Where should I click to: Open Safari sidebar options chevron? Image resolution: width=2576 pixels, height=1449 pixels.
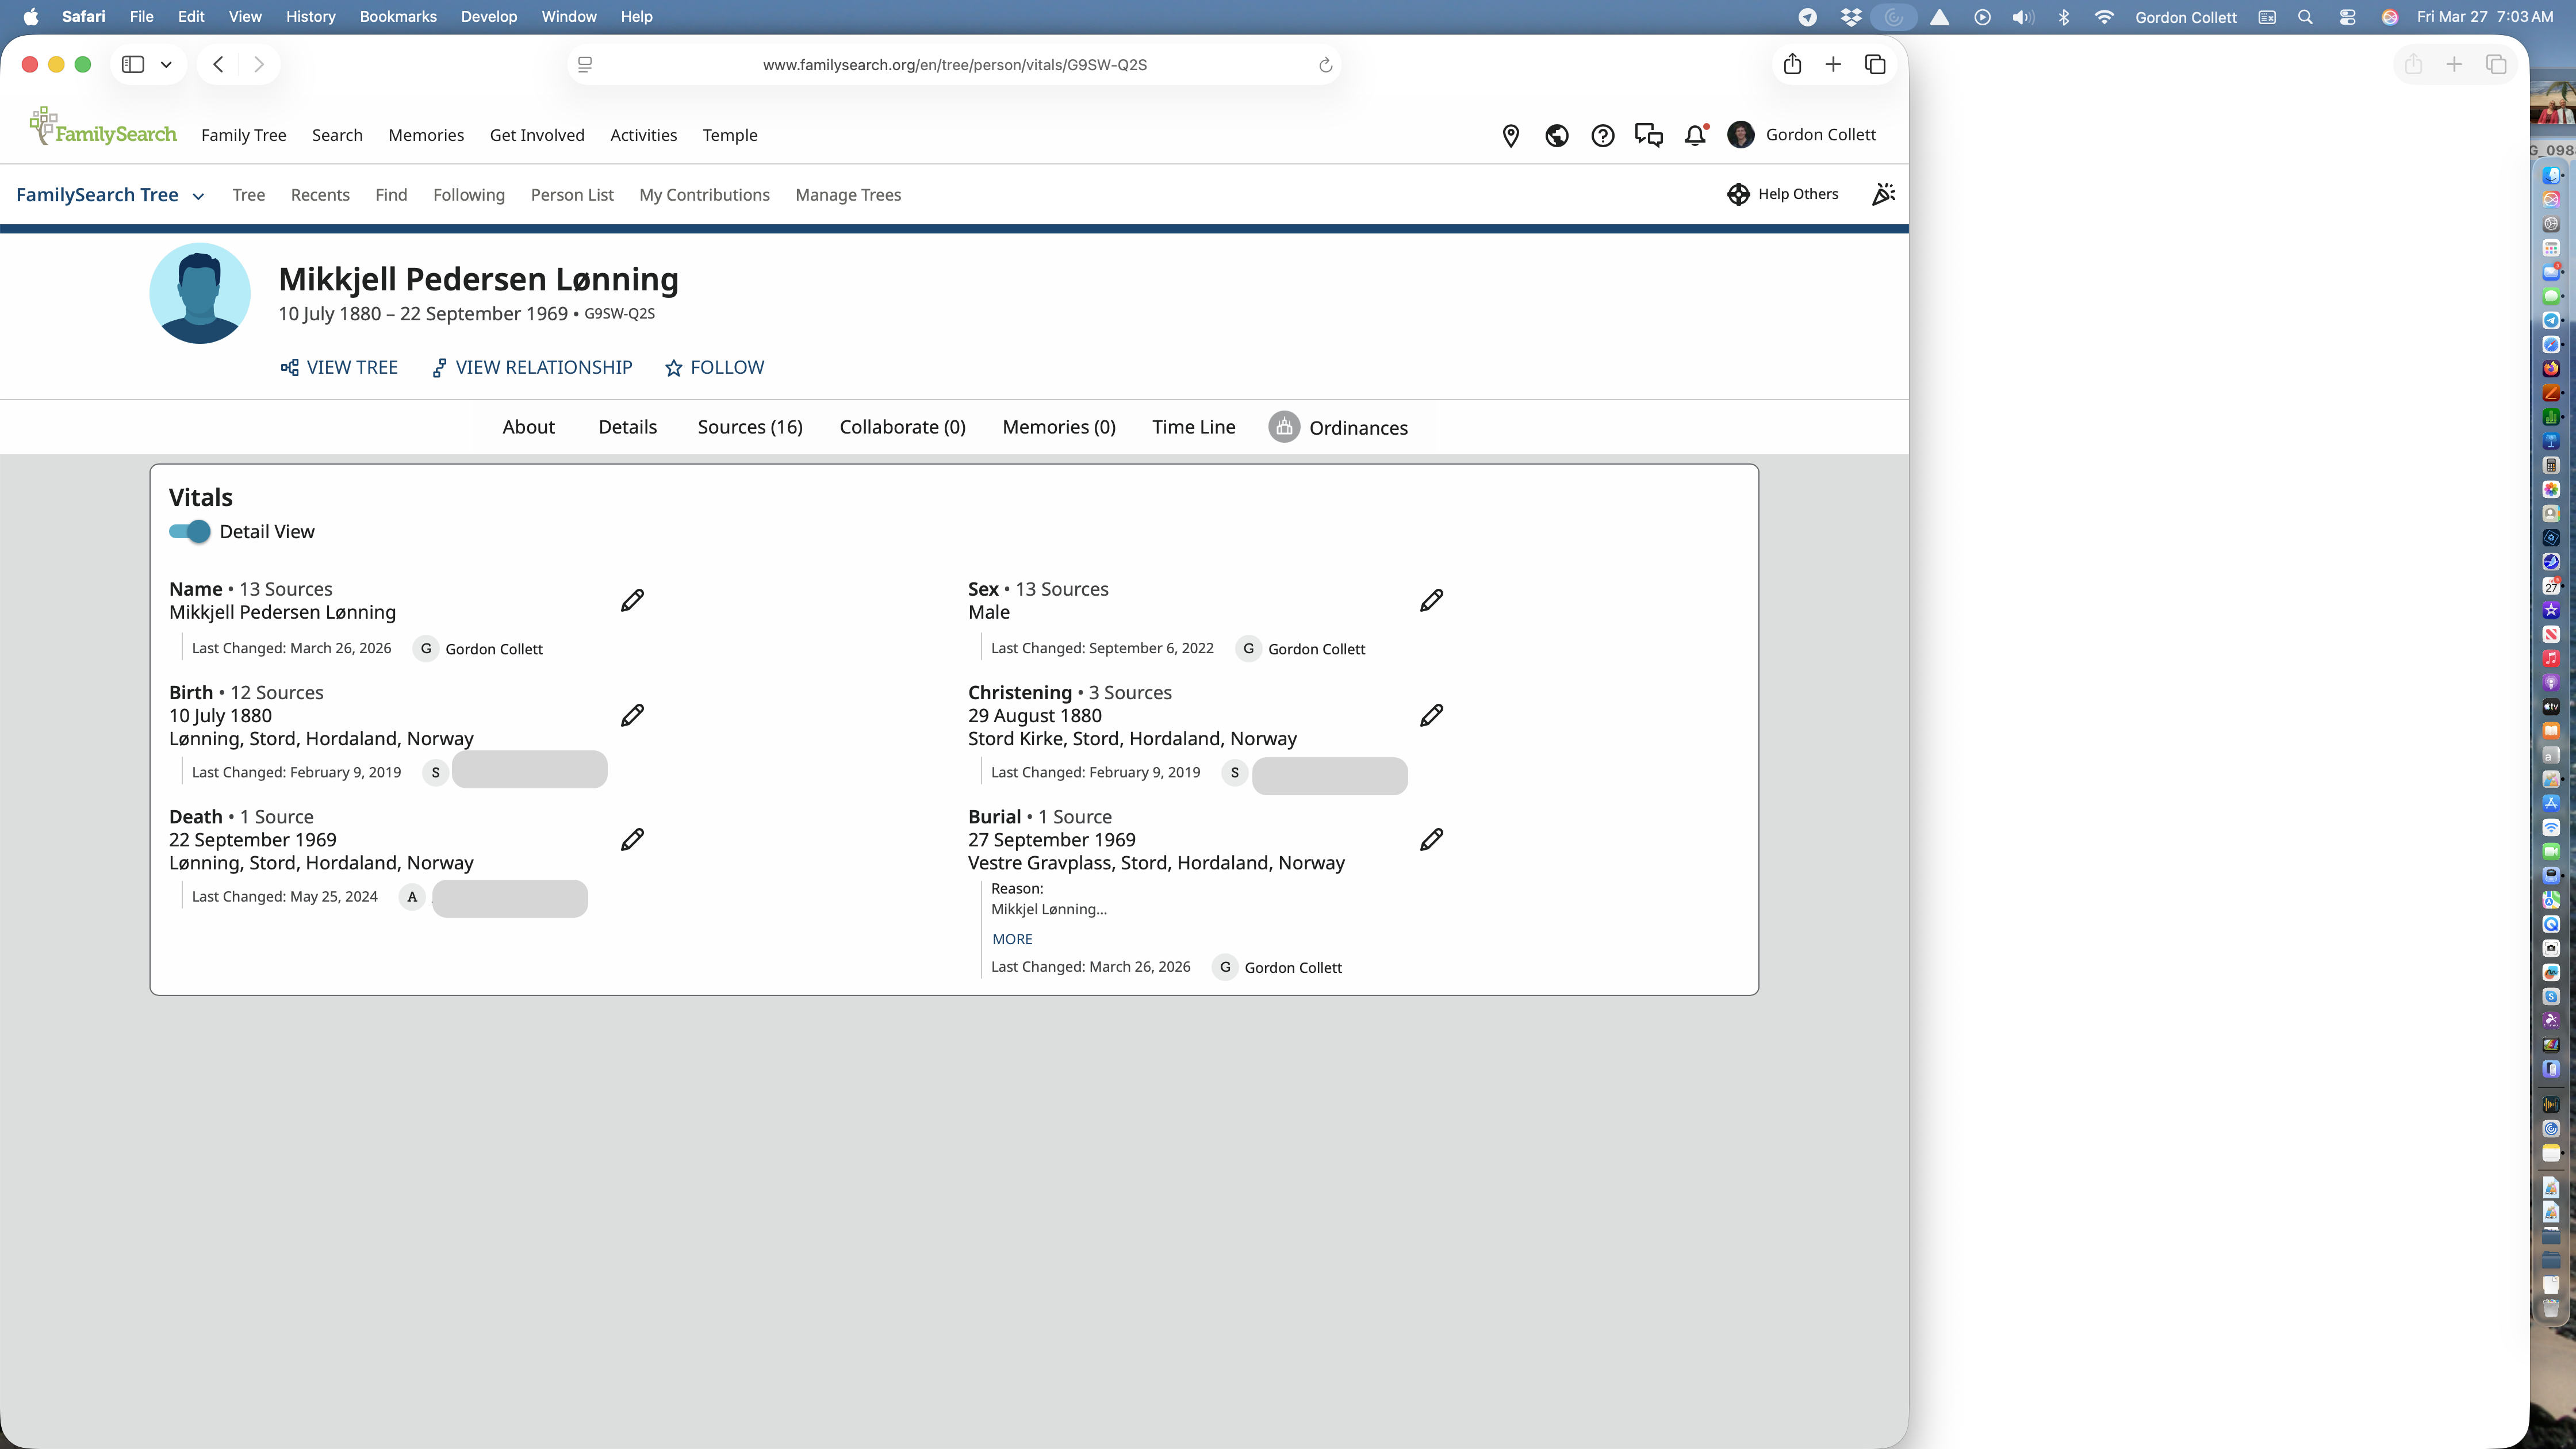tap(166, 64)
